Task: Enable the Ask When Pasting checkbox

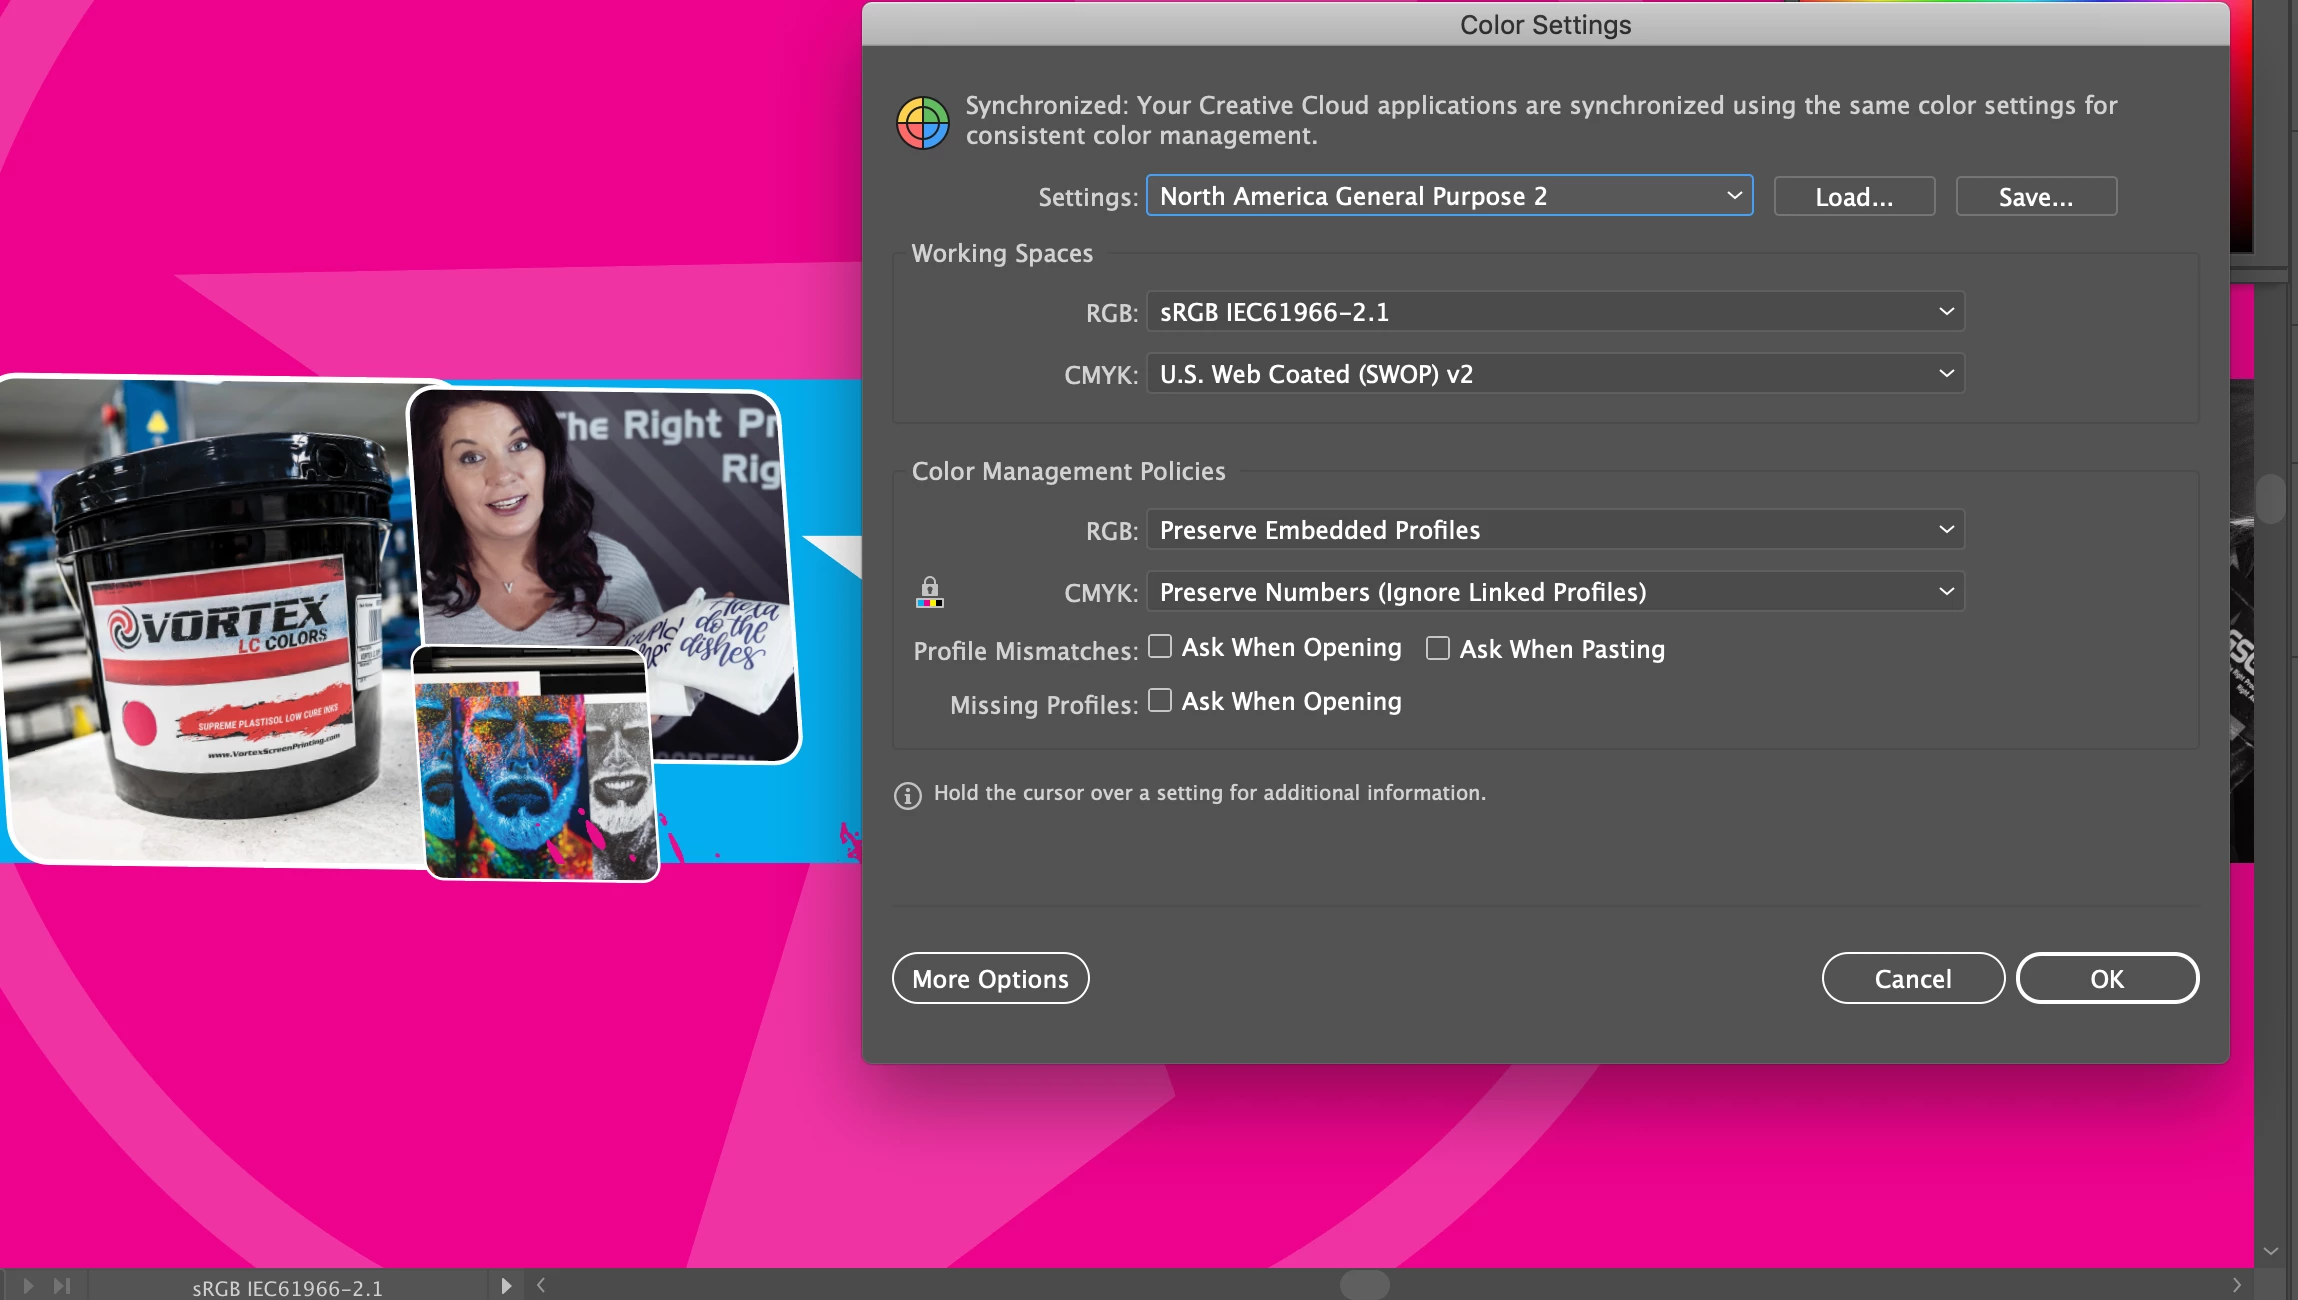Action: coord(1438,648)
